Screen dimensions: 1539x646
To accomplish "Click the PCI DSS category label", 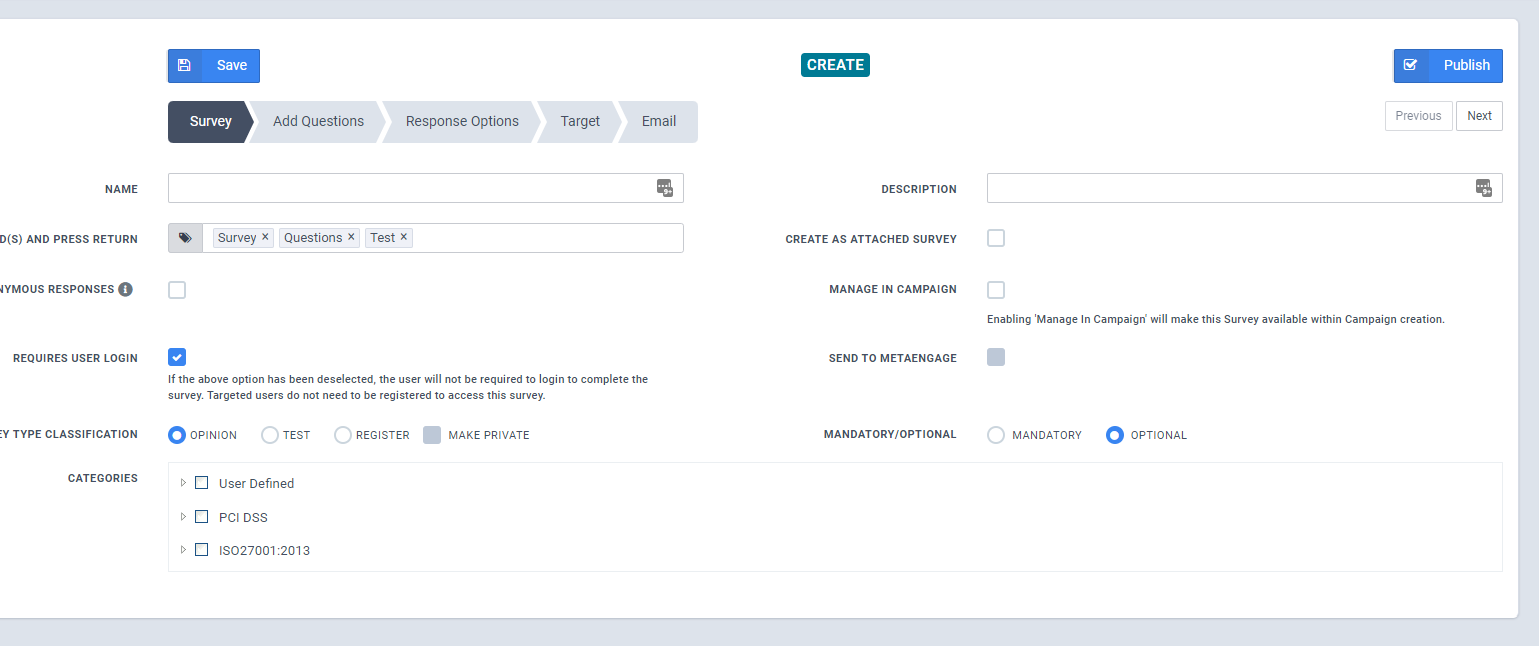I will pyautogui.click(x=243, y=517).
